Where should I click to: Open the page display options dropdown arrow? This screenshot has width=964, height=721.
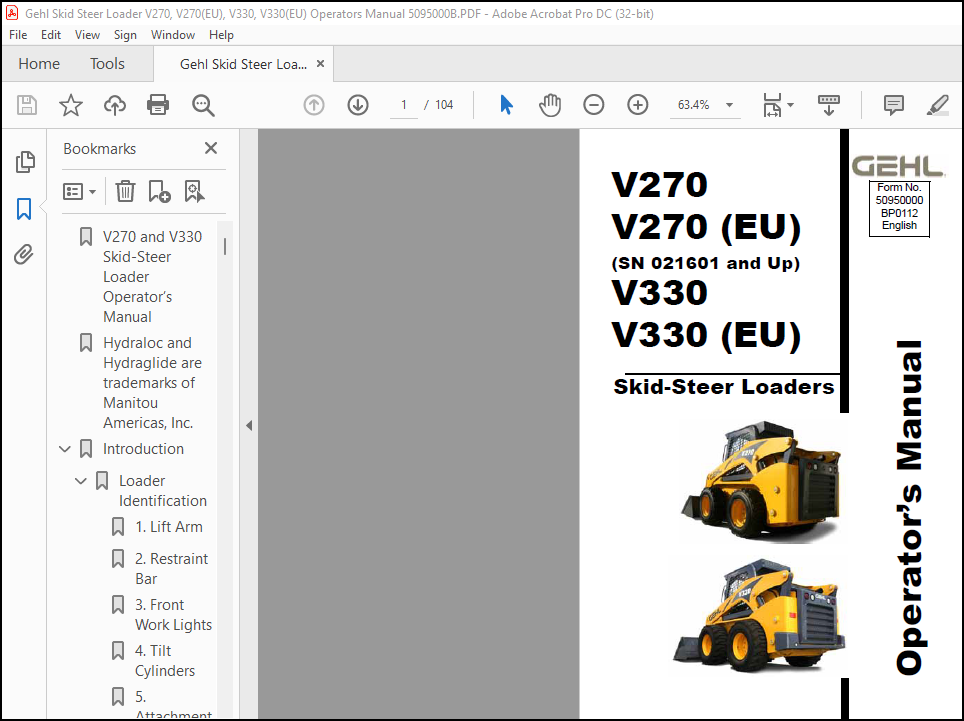[x=791, y=105]
